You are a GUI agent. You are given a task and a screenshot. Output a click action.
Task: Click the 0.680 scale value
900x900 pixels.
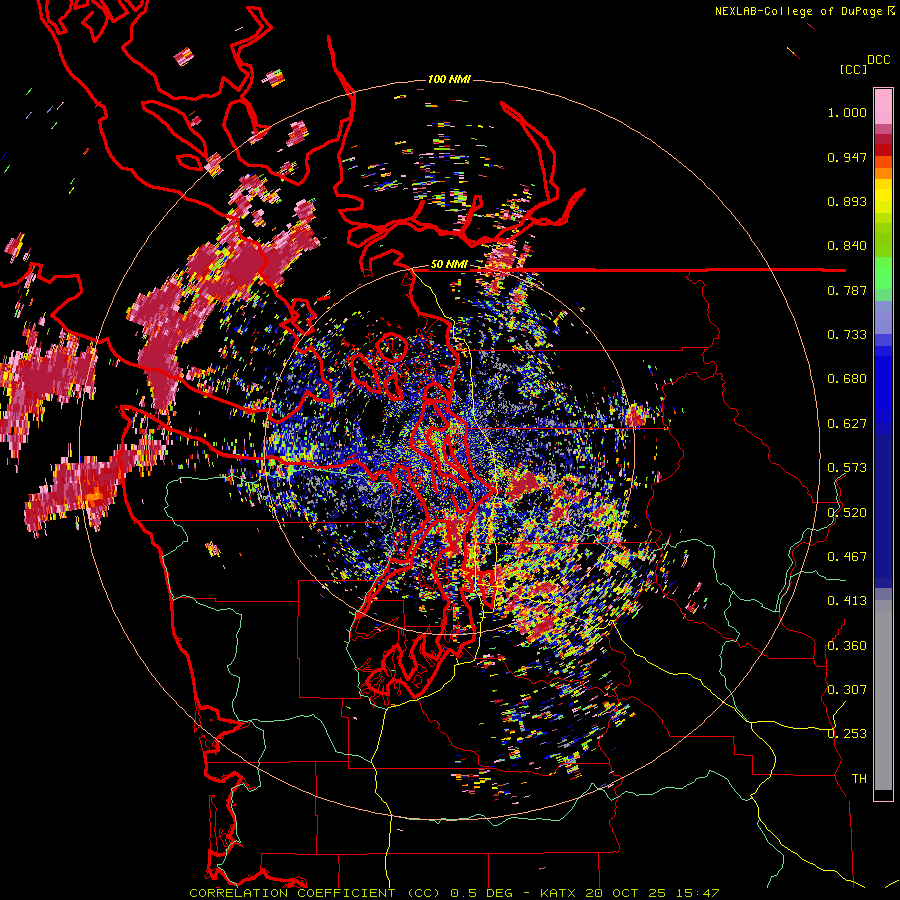[847, 379]
